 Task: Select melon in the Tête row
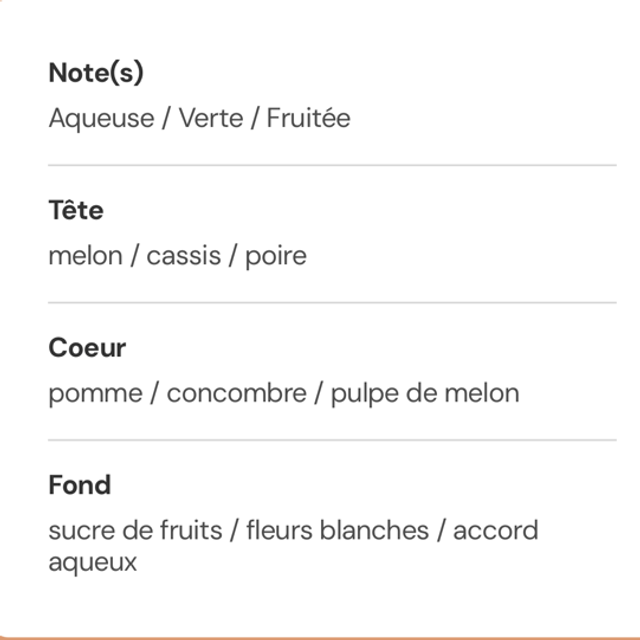click(x=84, y=255)
